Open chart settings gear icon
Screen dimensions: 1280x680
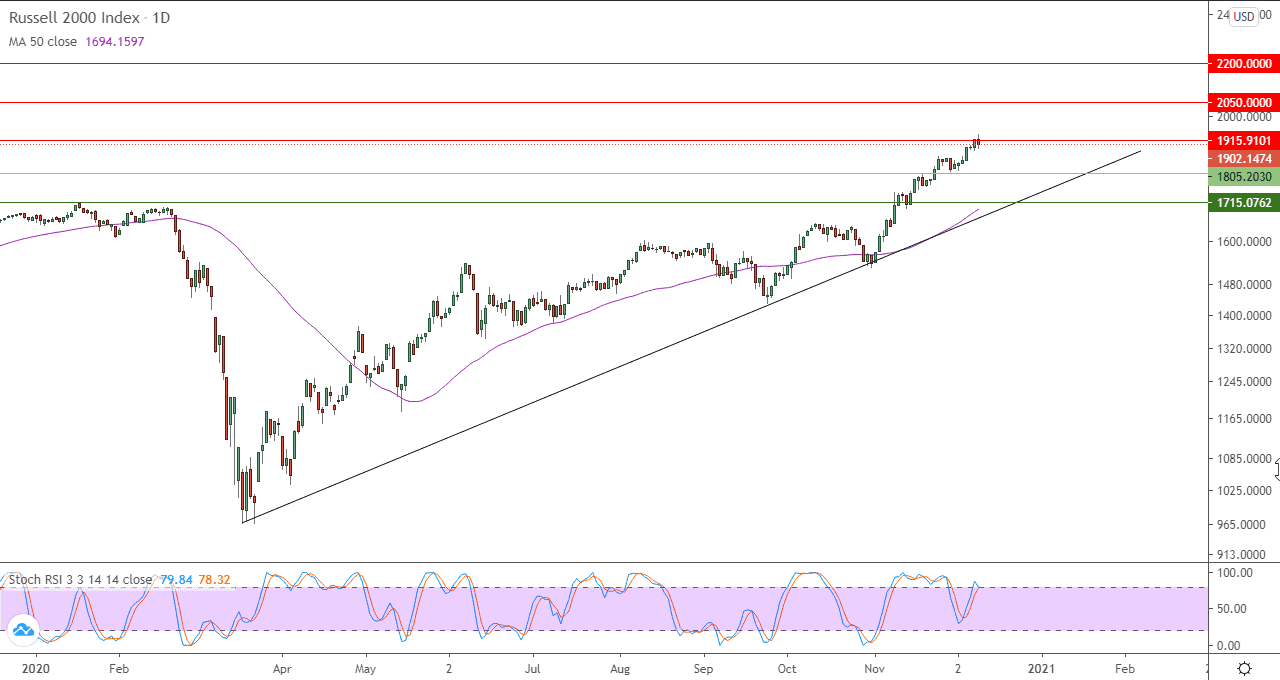coord(1244,668)
